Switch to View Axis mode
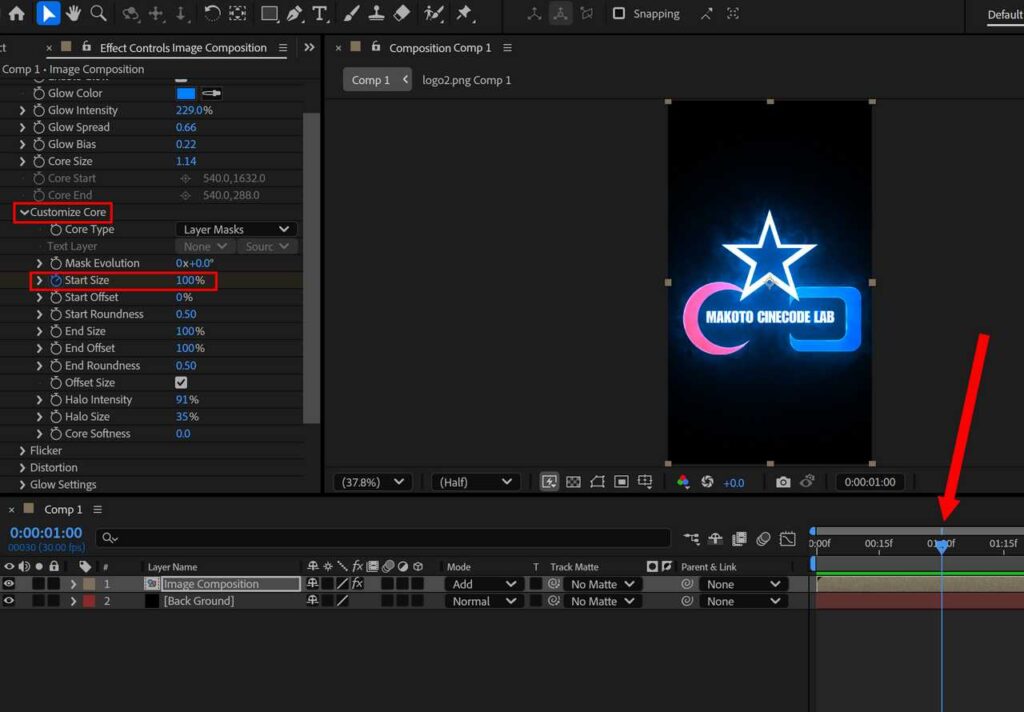 [586, 14]
